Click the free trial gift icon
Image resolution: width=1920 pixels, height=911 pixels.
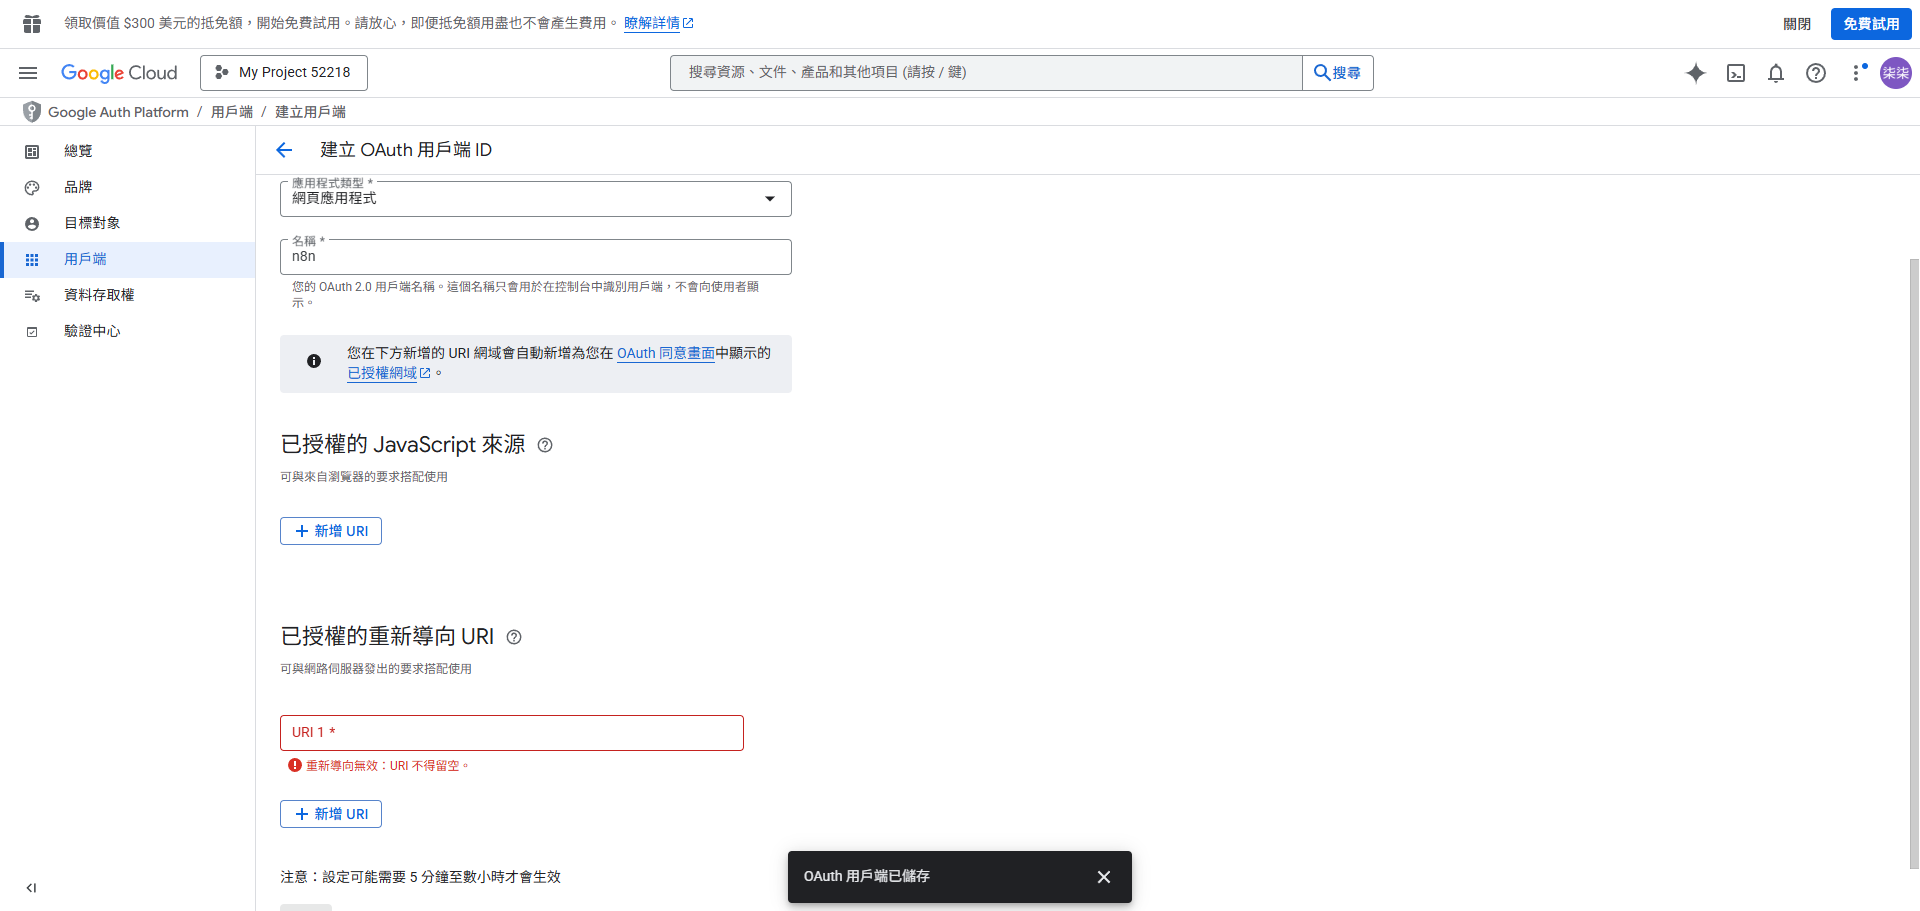click(x=30, y=22)
